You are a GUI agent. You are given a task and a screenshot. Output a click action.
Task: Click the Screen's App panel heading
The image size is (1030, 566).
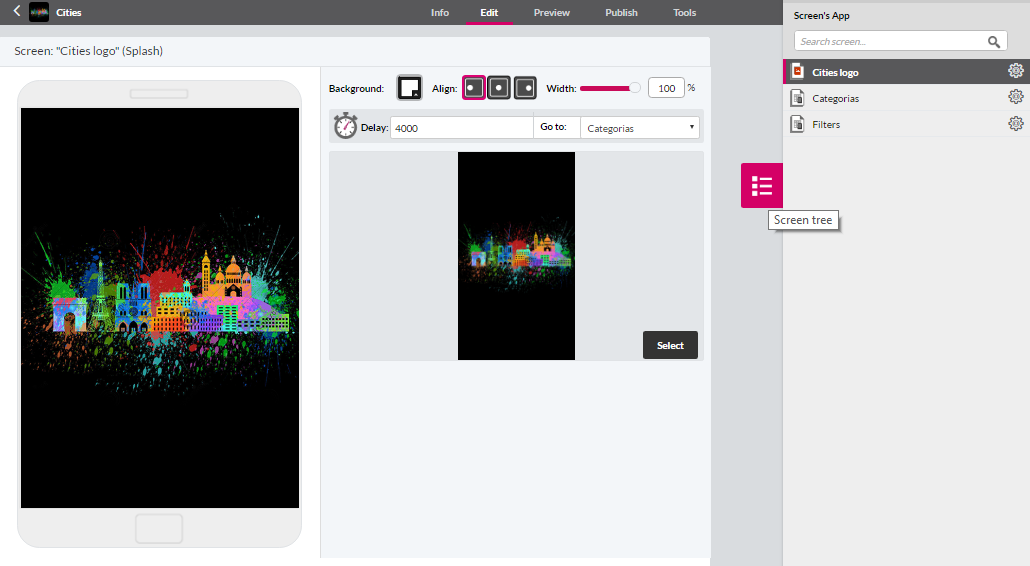(x=821, y=16)
